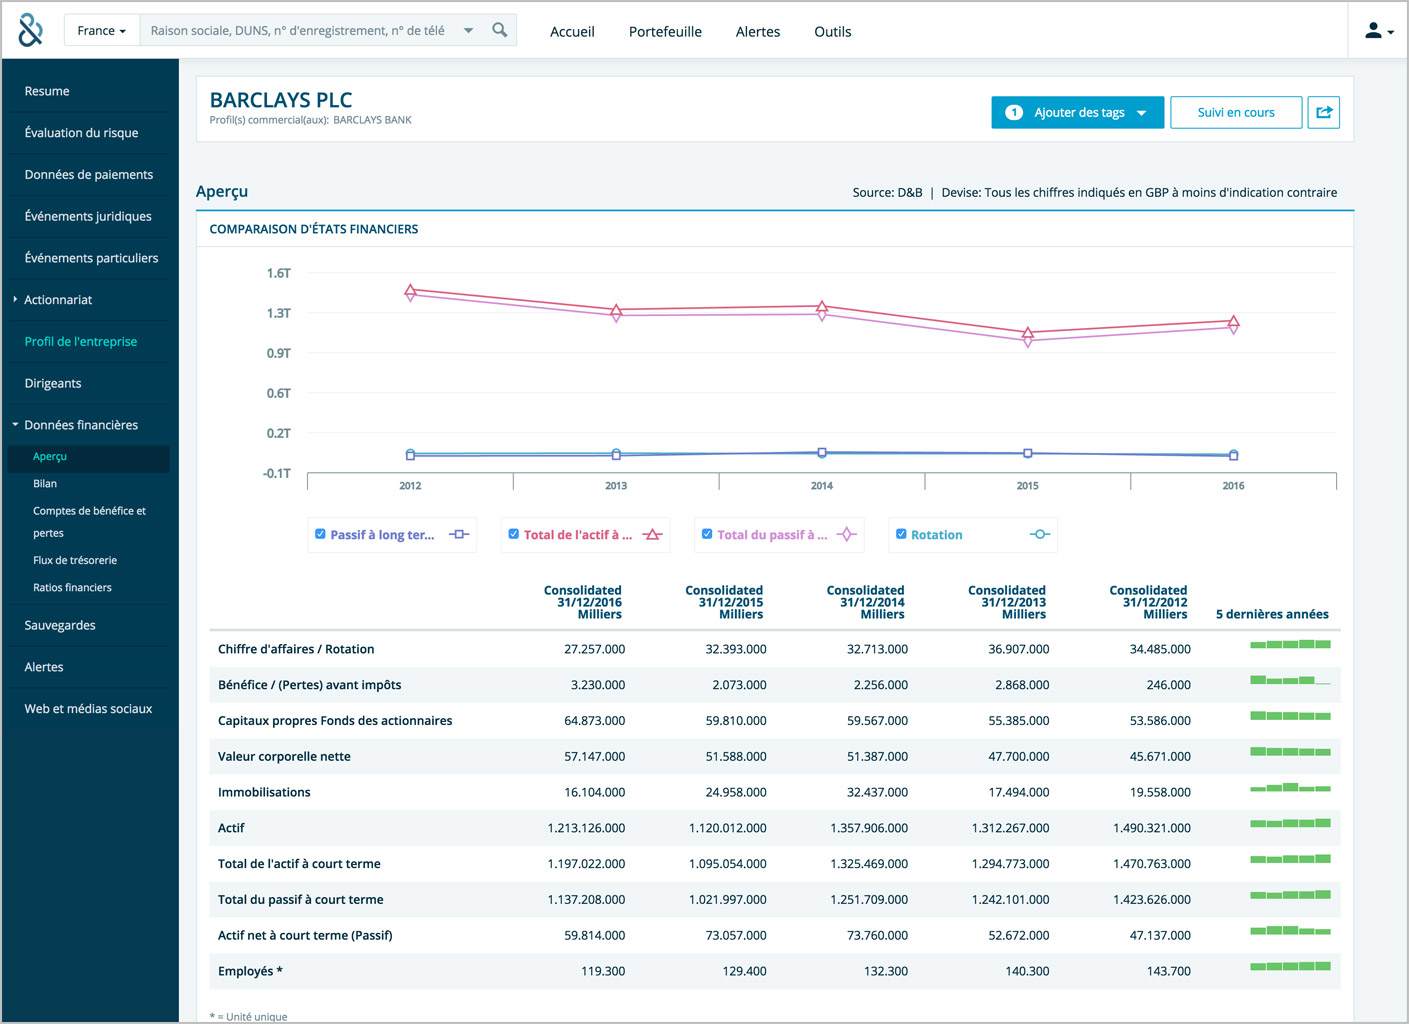Click 1.213.126.000 Actif value

tap(586, 828)
